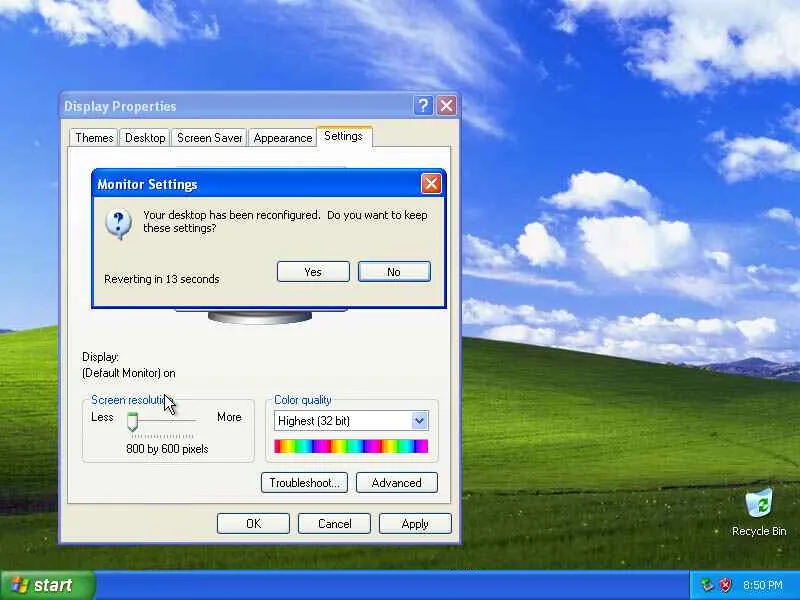This screenshot has width=800, height=600.
Task: Switch to the Desktop tab
Action: click(145, 138)
